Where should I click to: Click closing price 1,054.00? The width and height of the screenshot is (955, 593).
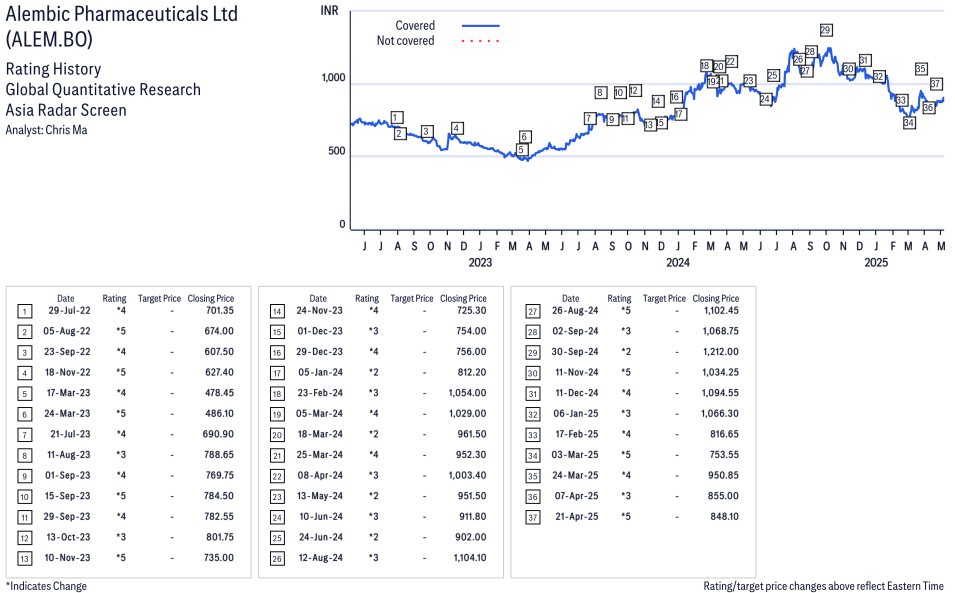[468, 393]
